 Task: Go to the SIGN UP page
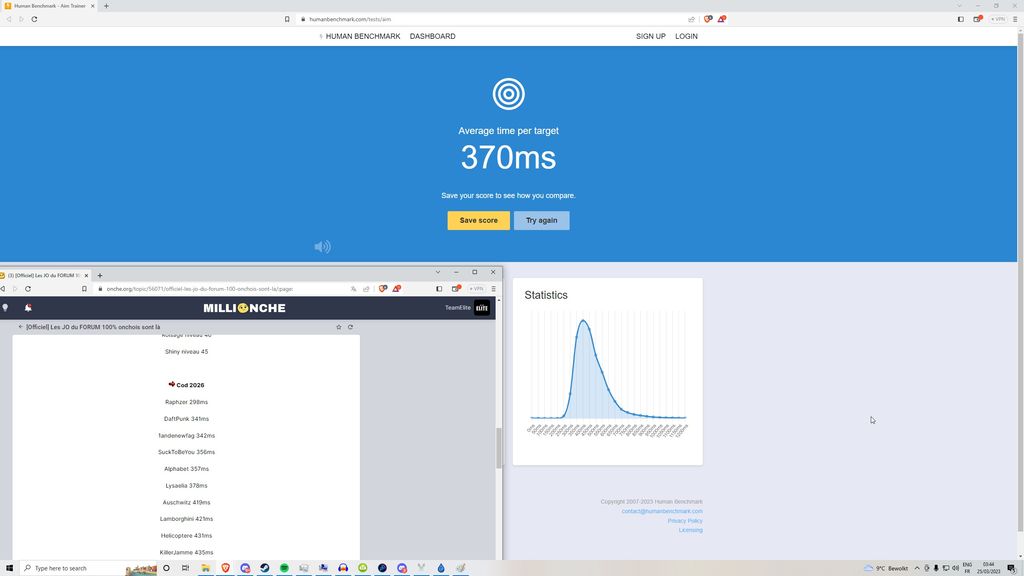tap(650, 36)
